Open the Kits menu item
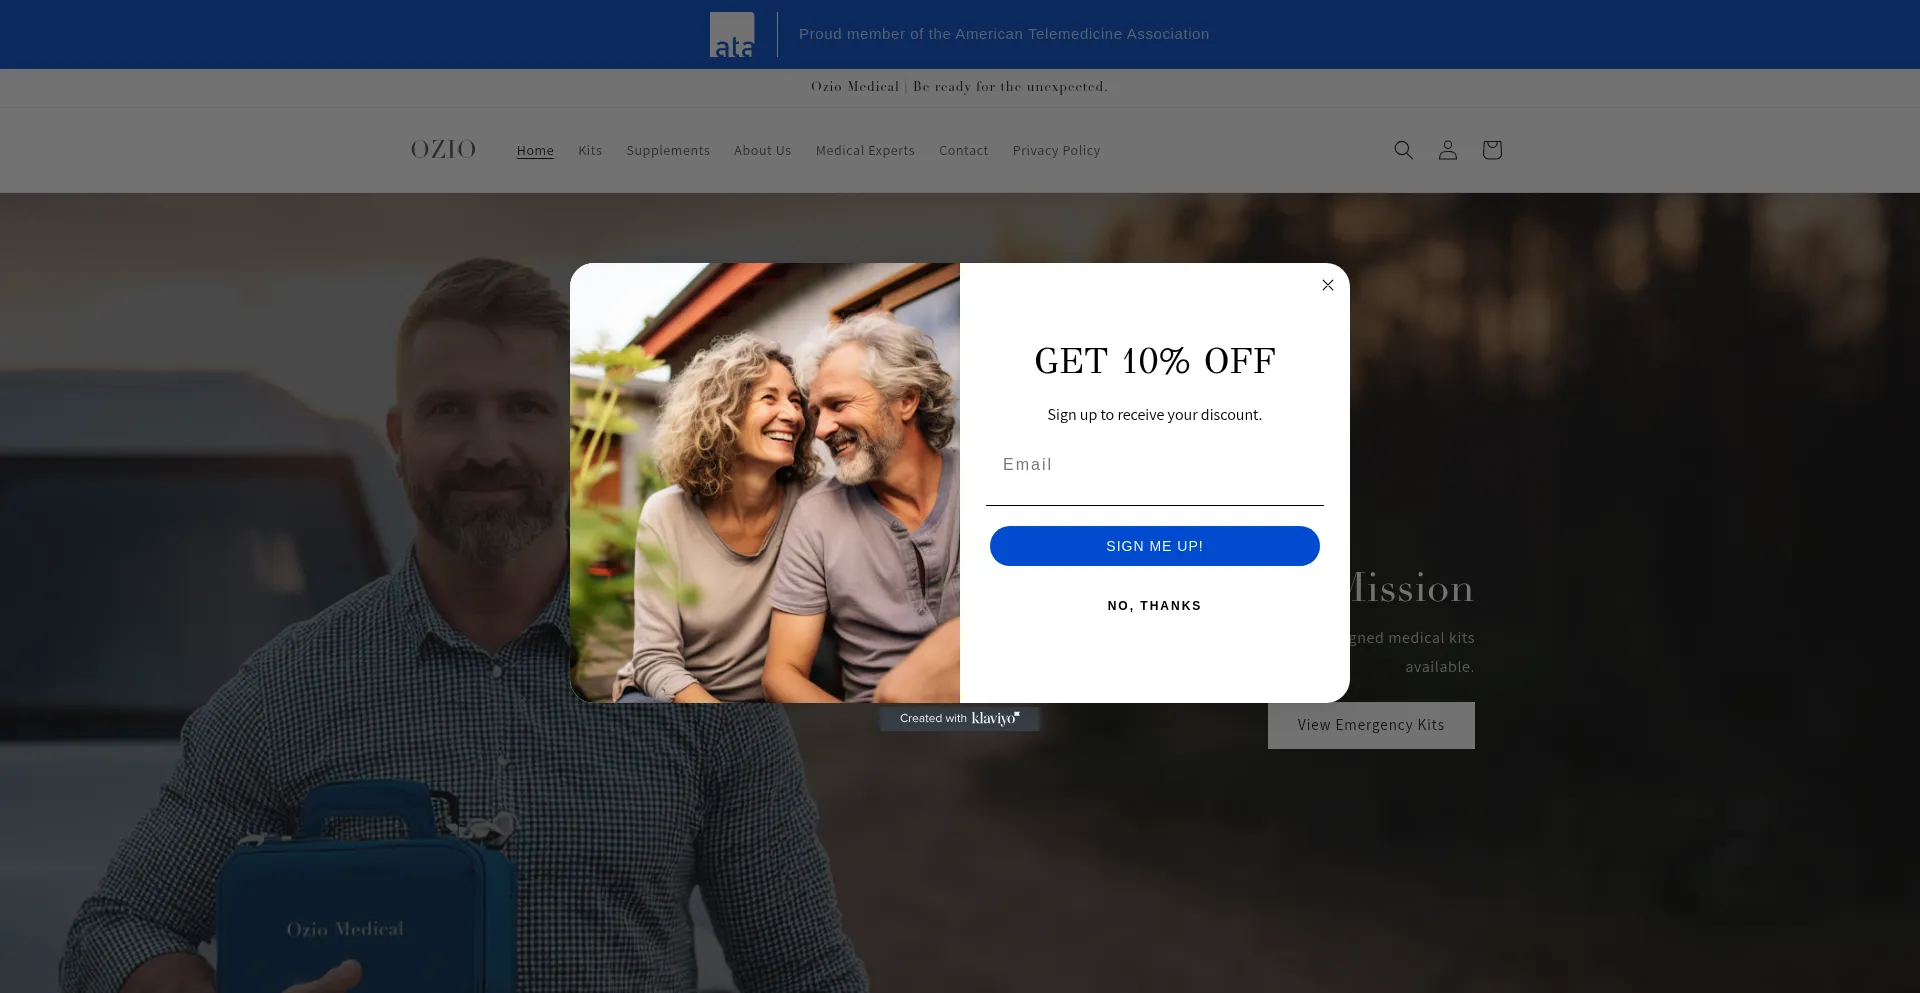 coord(590,151)
